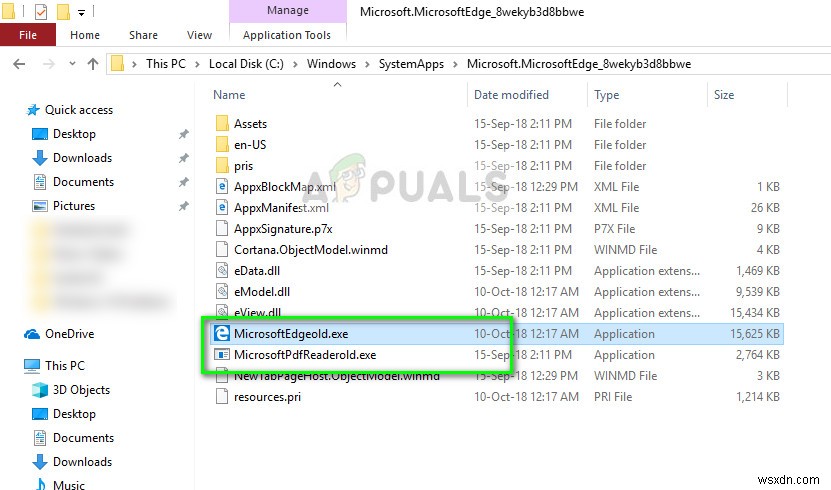
Task: Click the Properties quick access toolbar icon
Action: (41, 11)
